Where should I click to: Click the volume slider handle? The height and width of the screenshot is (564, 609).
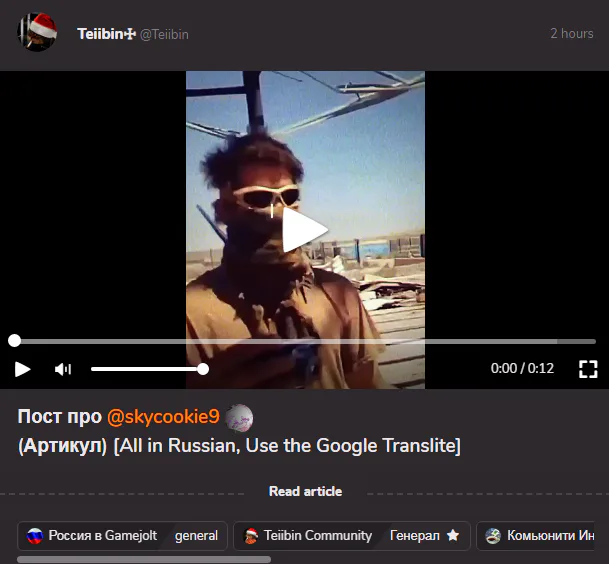[203, 369]
